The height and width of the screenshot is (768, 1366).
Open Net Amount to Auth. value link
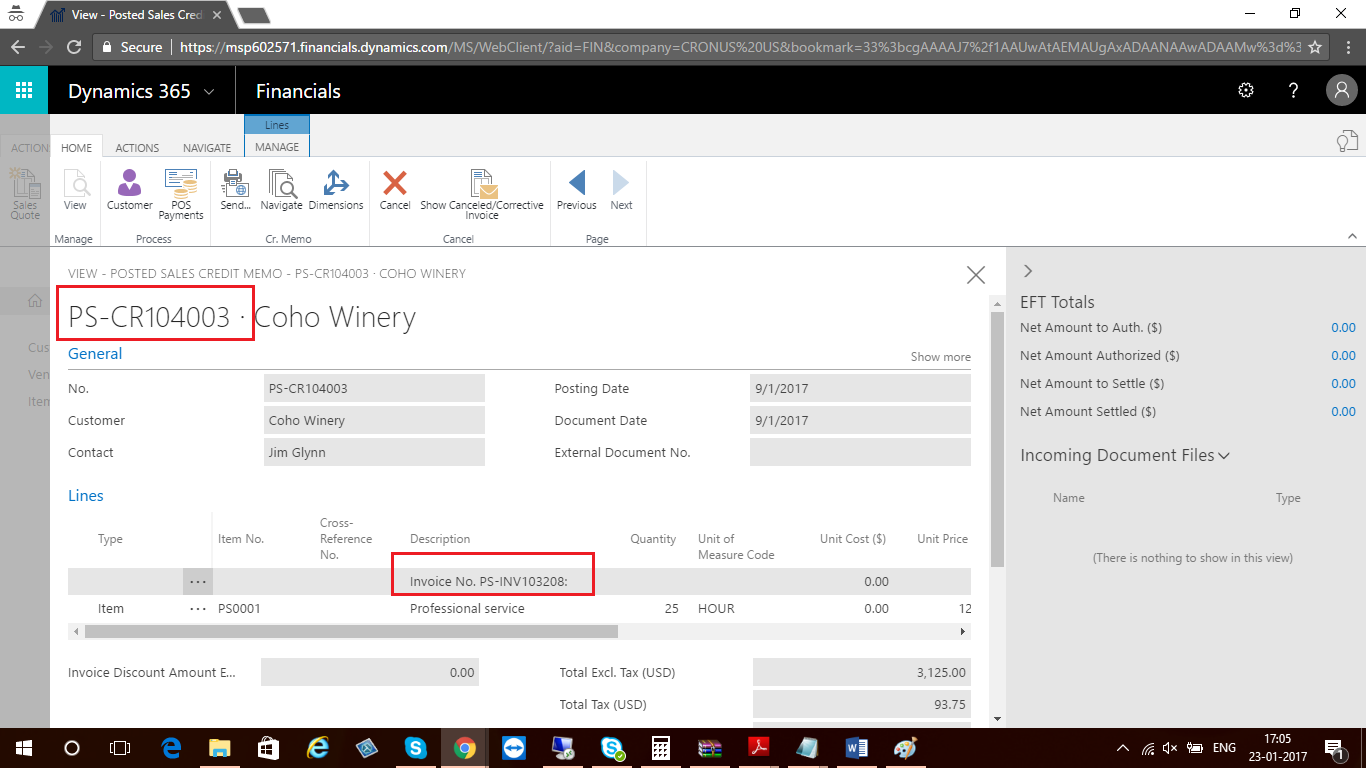tap(1343, 328)
